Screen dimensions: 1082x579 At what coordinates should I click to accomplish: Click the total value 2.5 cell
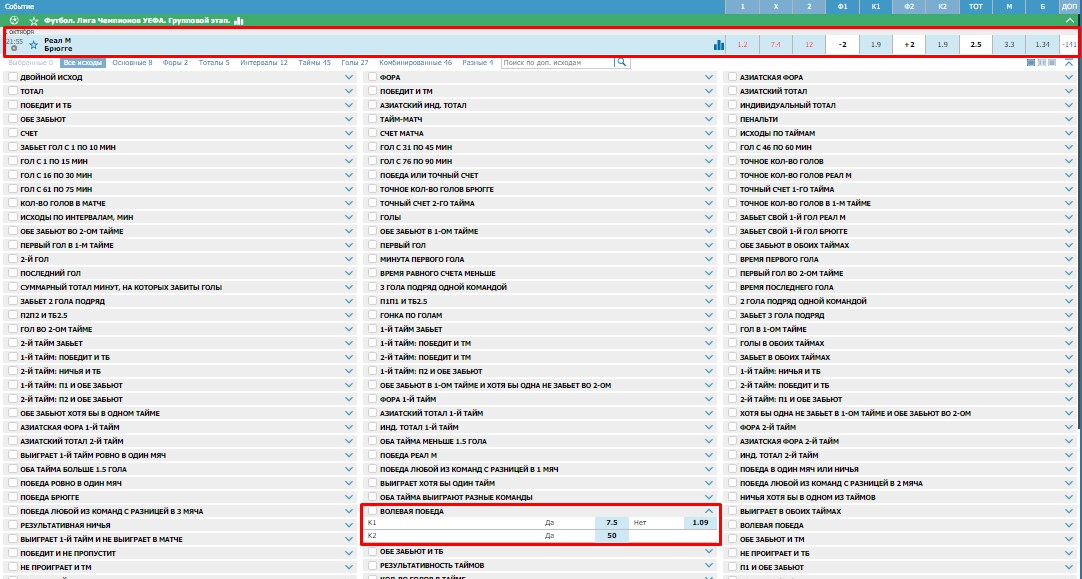point(975,45)
